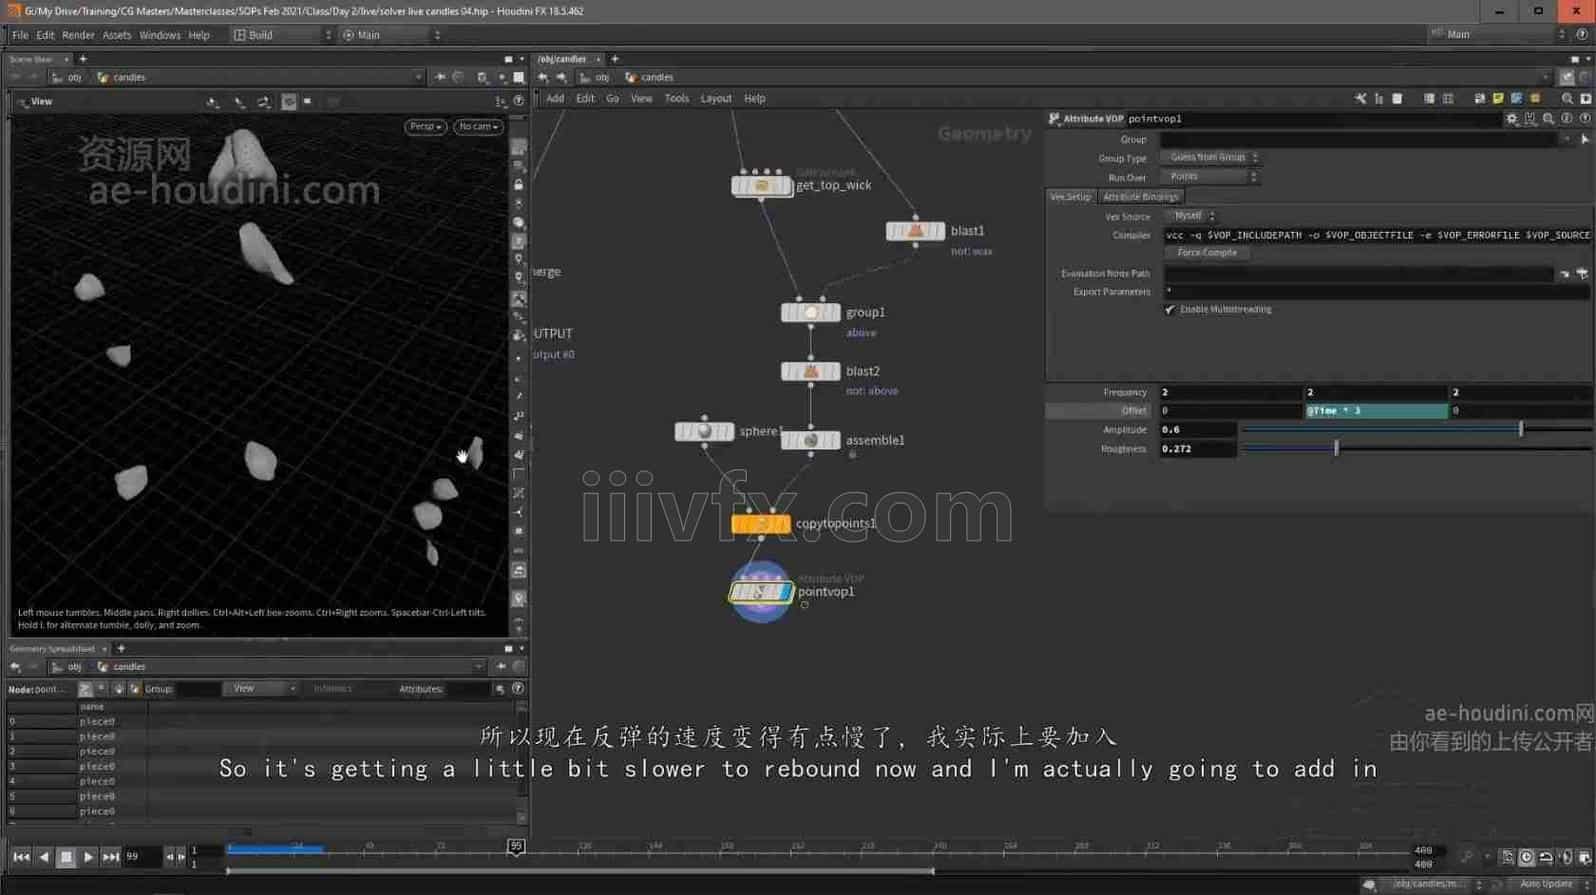Select the blast1 node icon

pos(915,231)
